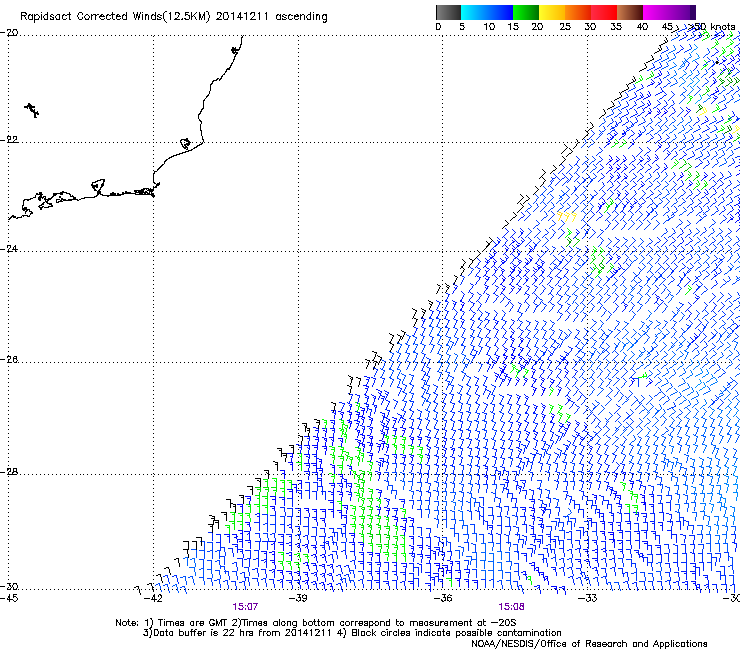
Task: Click the note 'Black circles indicate possible contamination'
Action: 456,633
